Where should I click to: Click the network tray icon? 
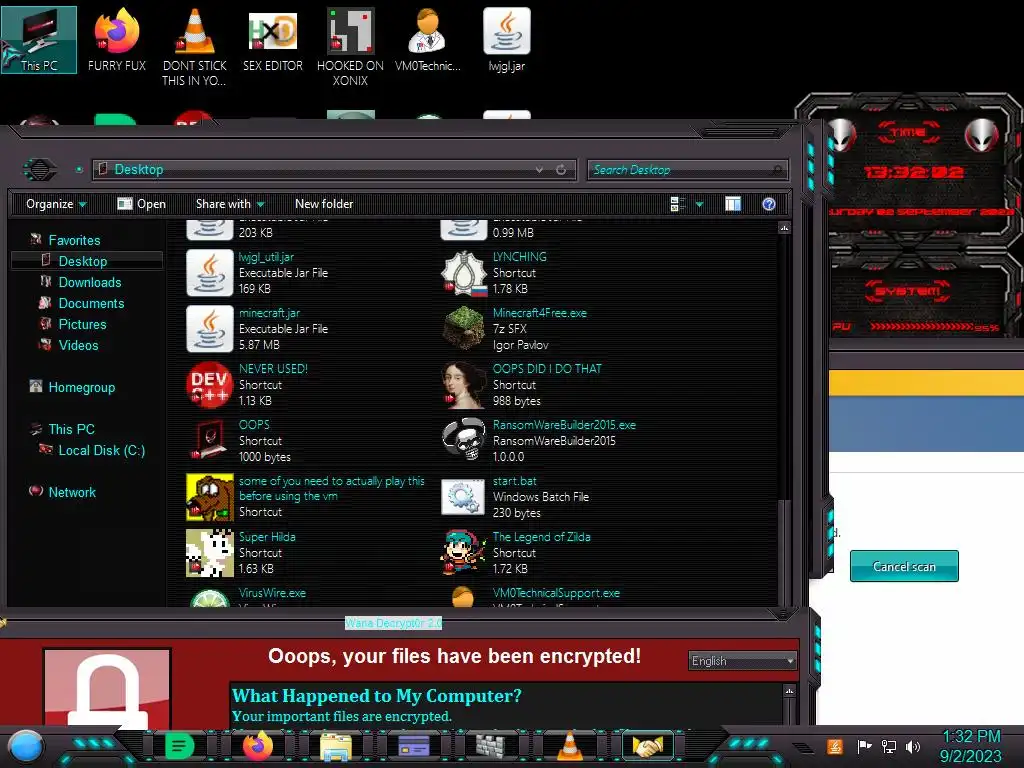point(889,746)
